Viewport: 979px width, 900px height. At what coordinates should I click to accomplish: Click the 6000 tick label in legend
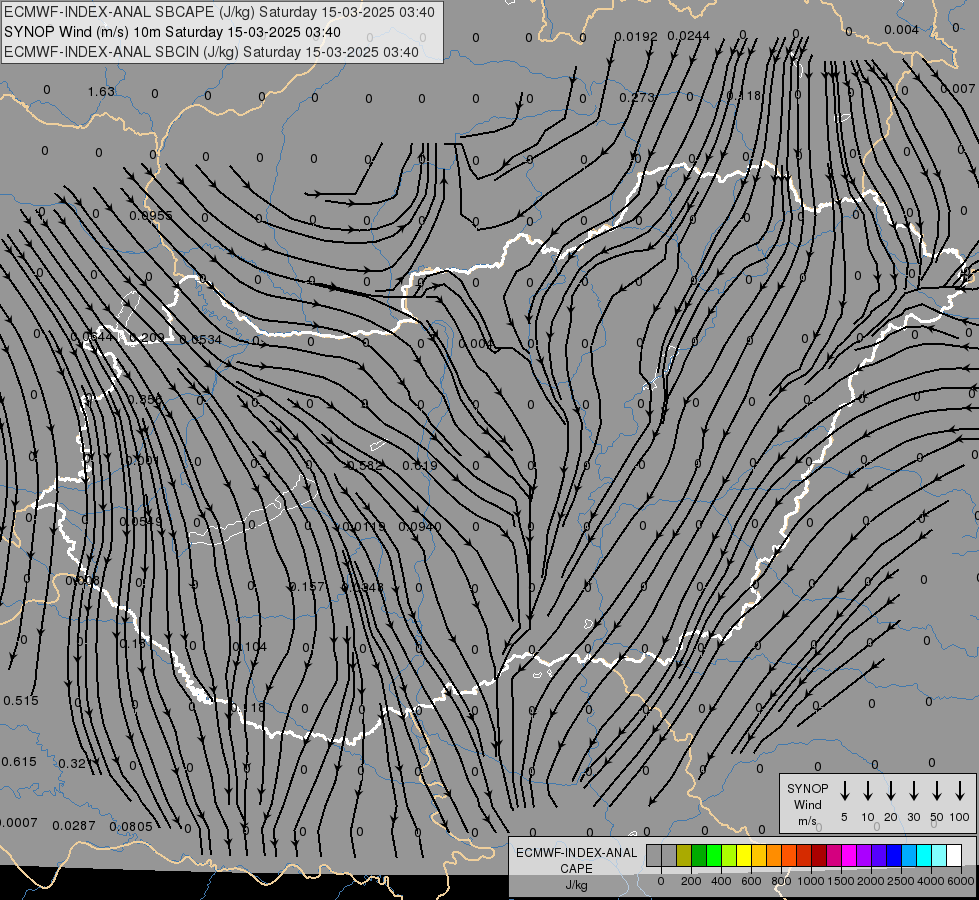[961, 881]
